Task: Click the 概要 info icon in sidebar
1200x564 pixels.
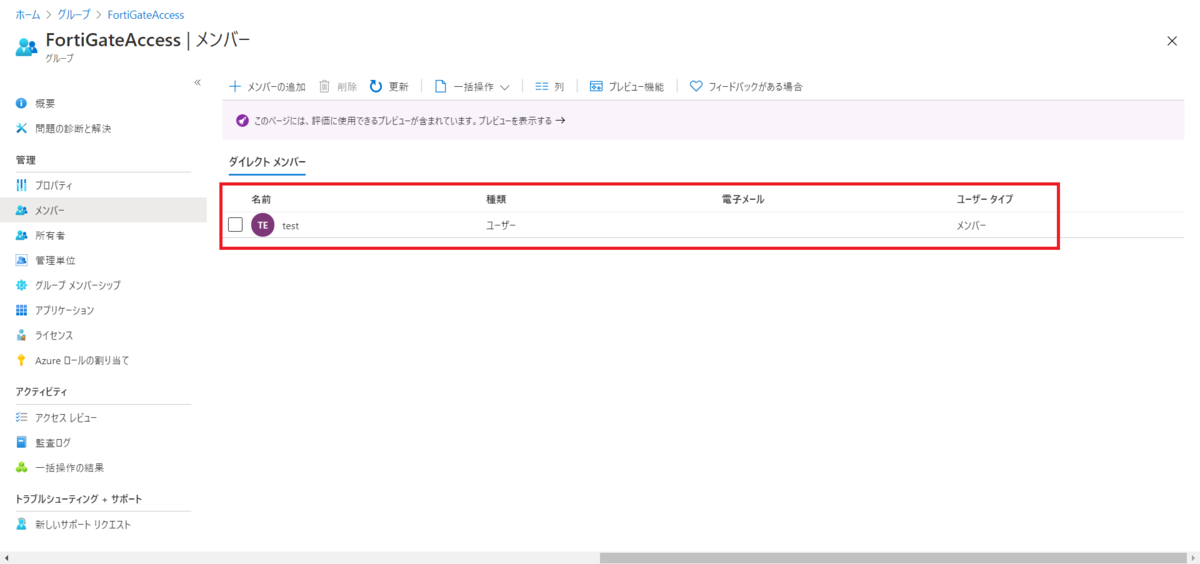Action: (22, 103)
